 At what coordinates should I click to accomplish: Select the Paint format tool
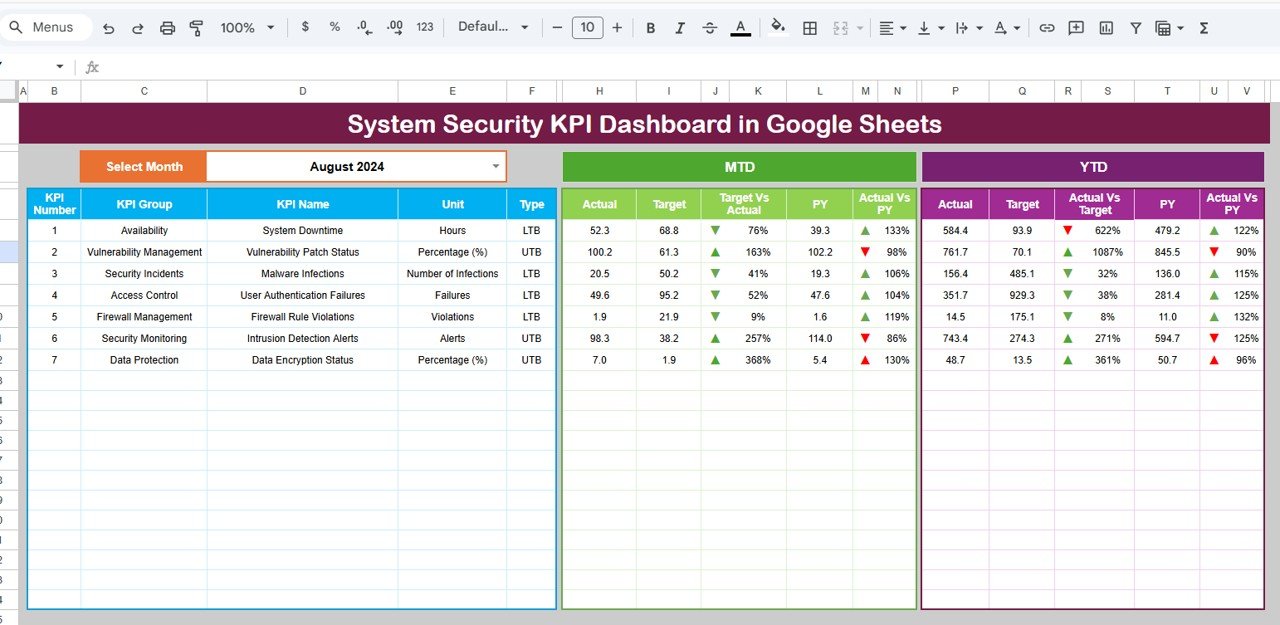point(196,27)
